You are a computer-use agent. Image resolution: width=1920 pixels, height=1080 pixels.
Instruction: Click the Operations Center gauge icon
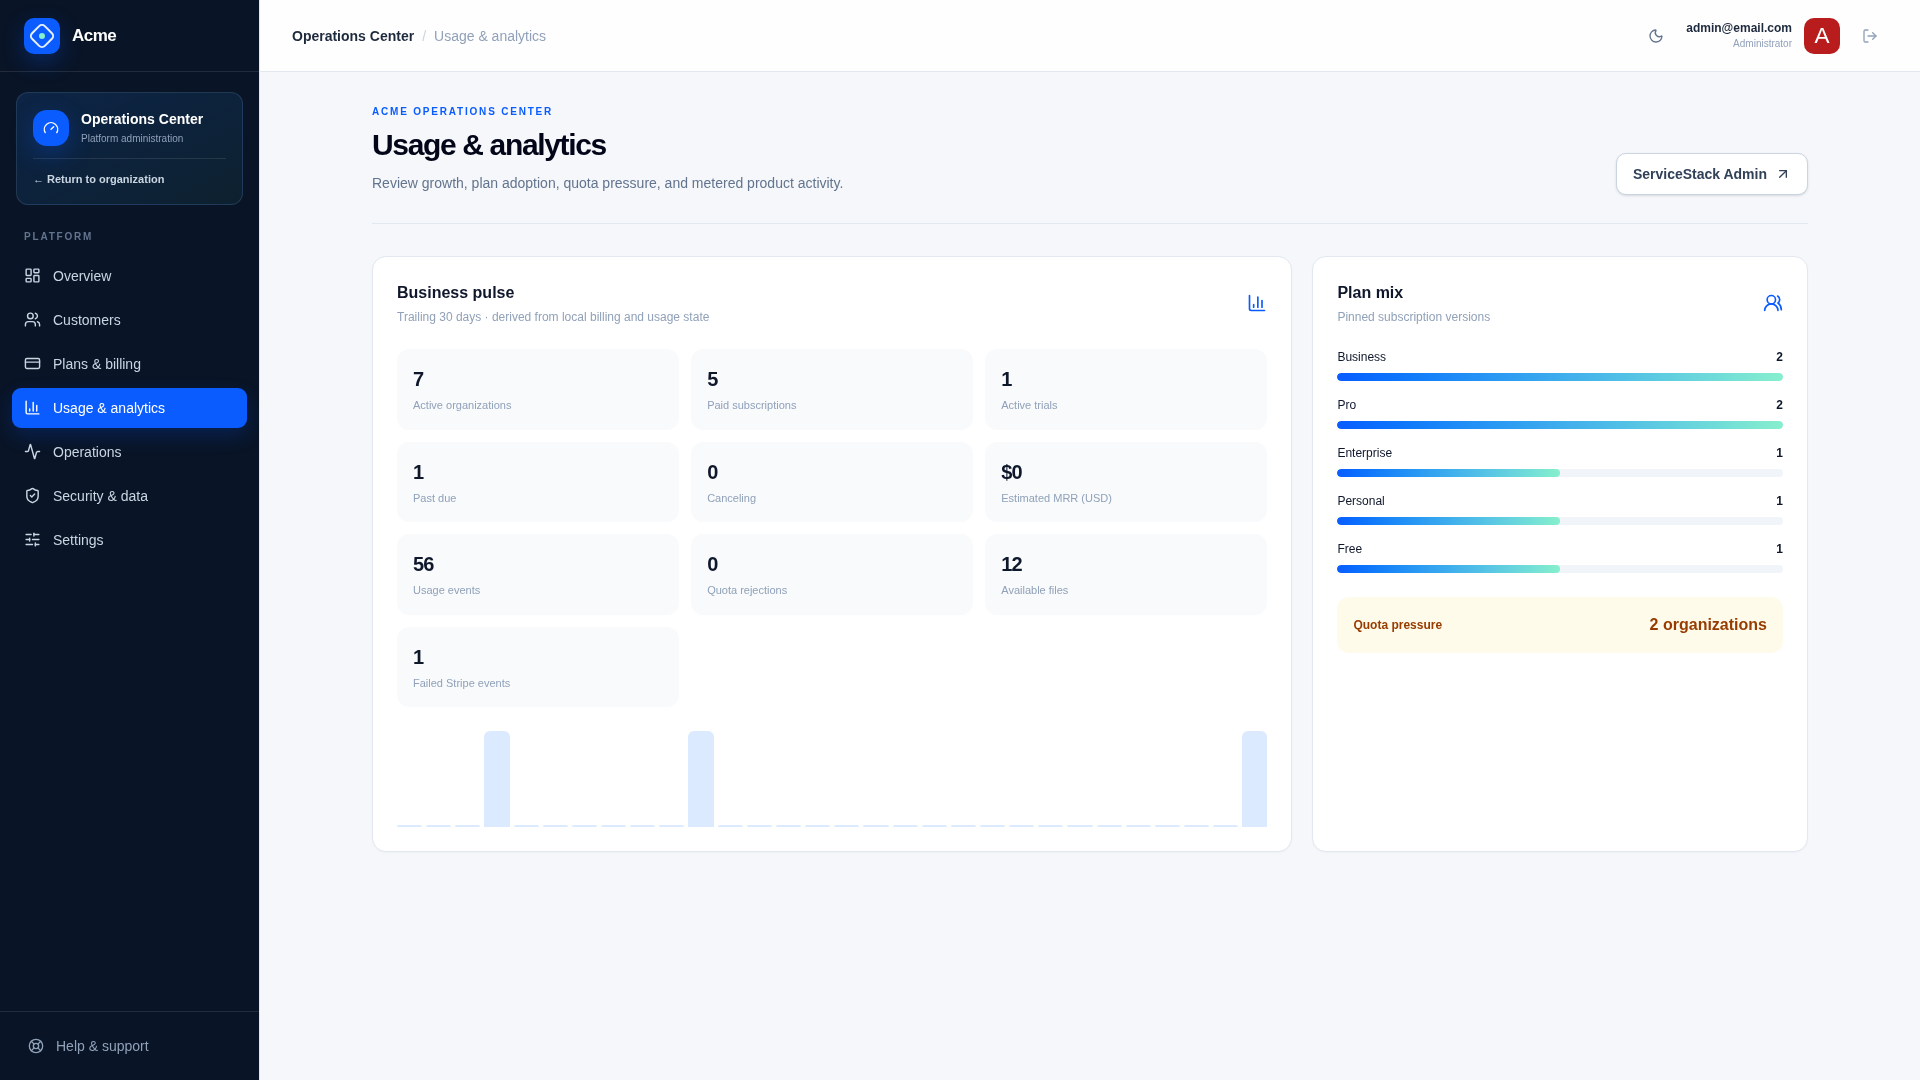click(x=51, y=128)
